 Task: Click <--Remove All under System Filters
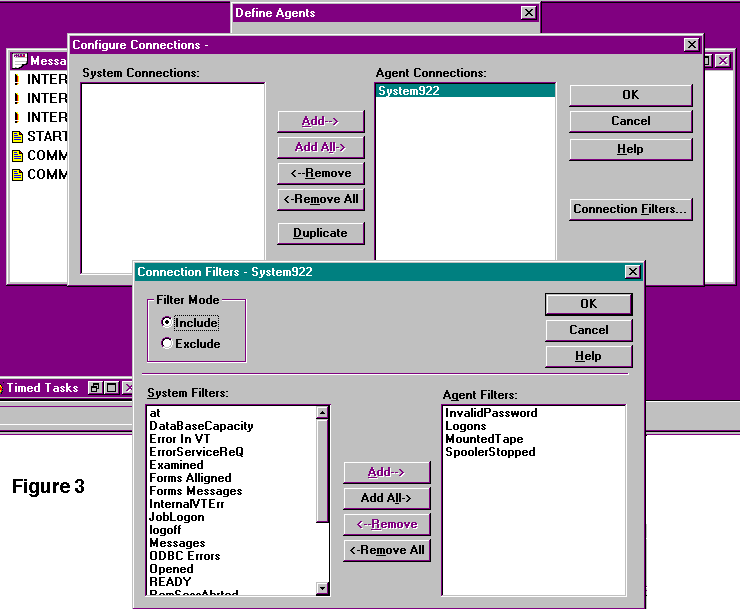386,550
